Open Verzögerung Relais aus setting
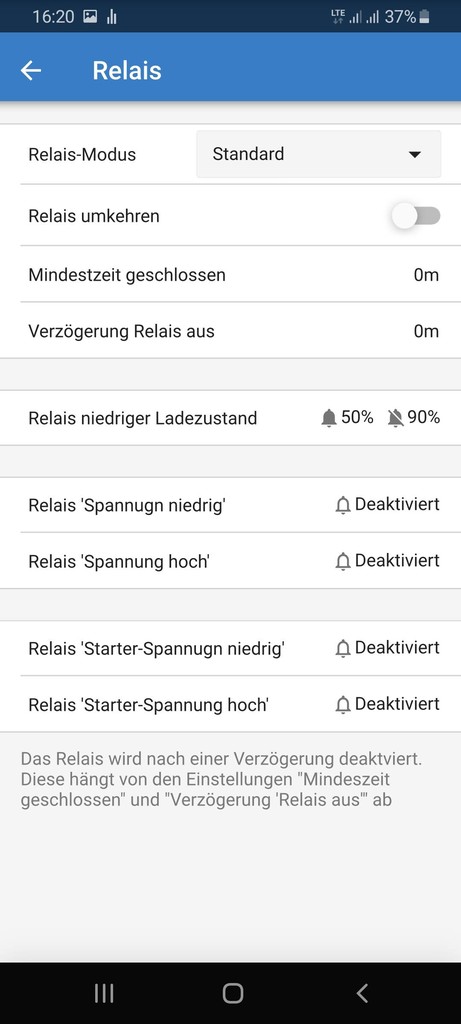 [230, 331]
